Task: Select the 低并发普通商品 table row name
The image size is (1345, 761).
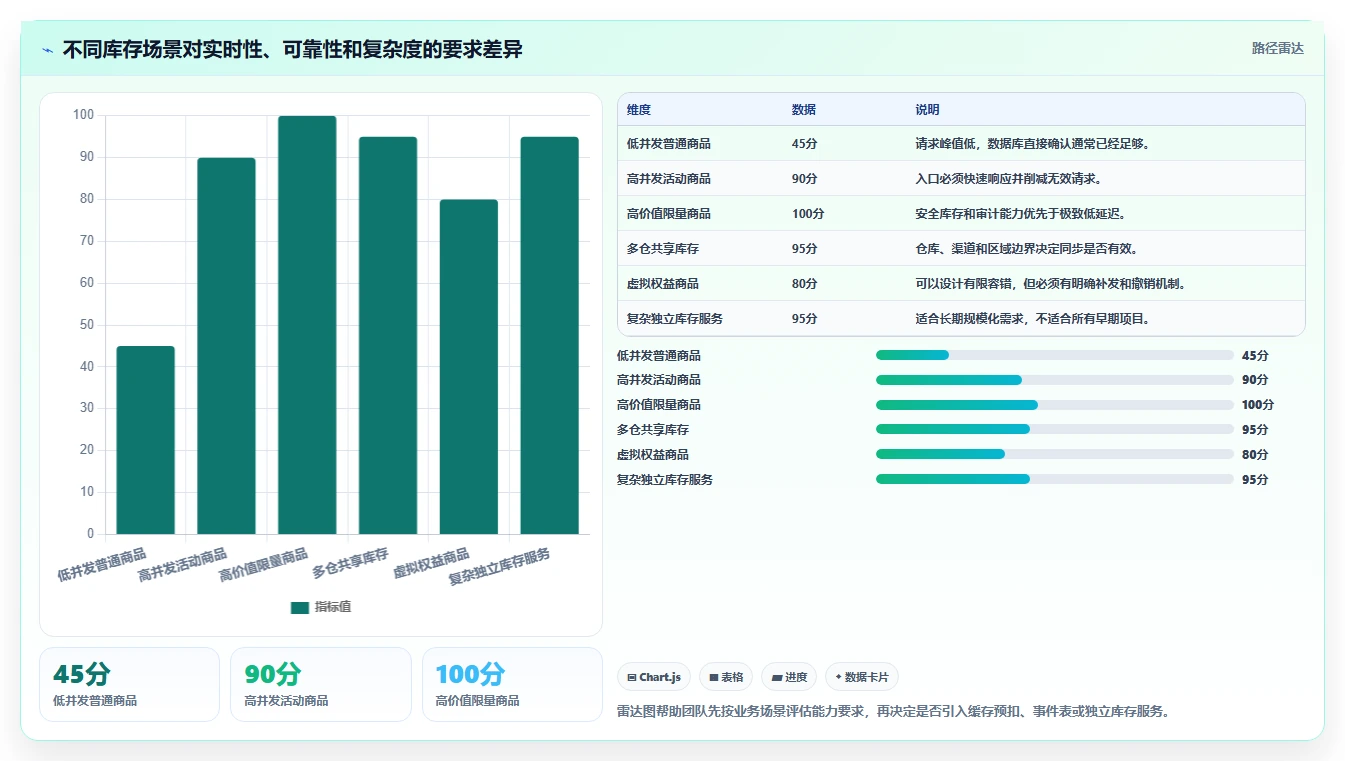Action: pyautogui.click(x=669, y=144)
